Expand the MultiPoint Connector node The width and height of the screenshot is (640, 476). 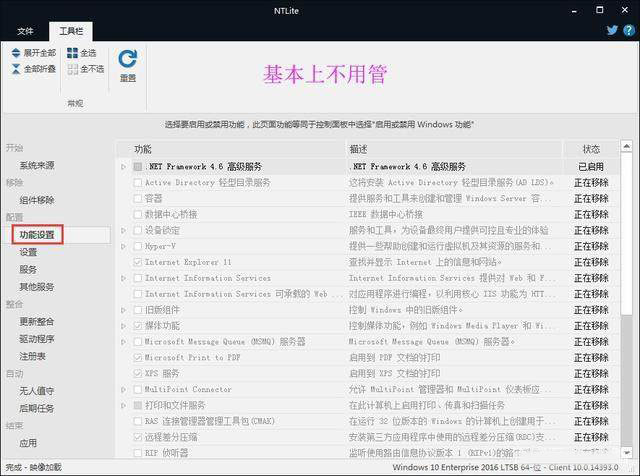(x=124, y=389)
